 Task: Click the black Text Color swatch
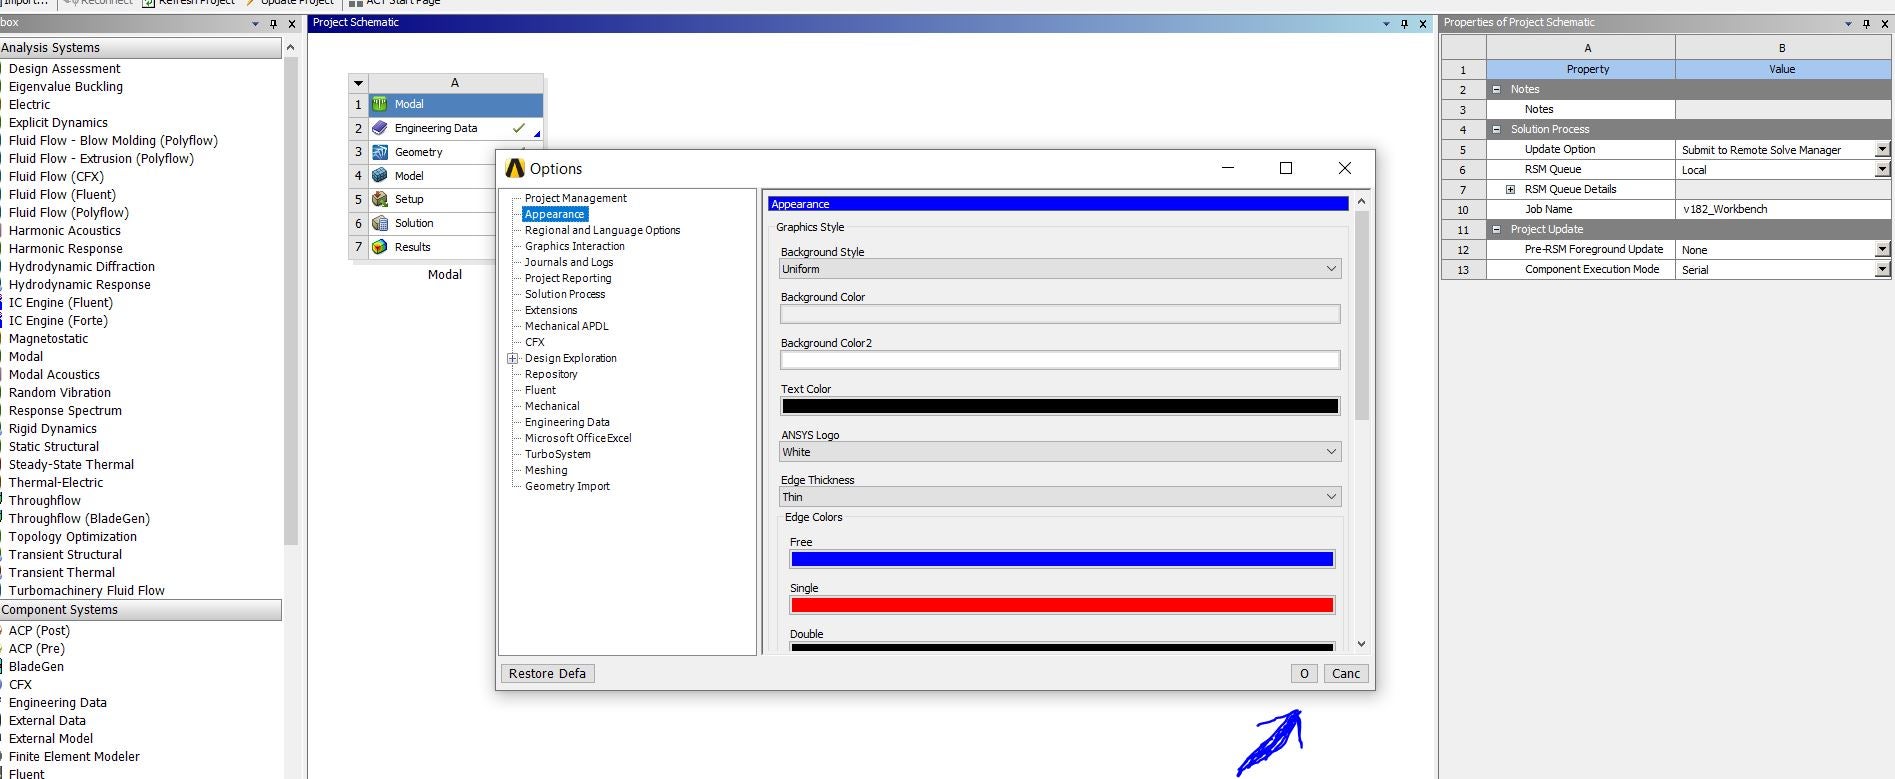1060,406
